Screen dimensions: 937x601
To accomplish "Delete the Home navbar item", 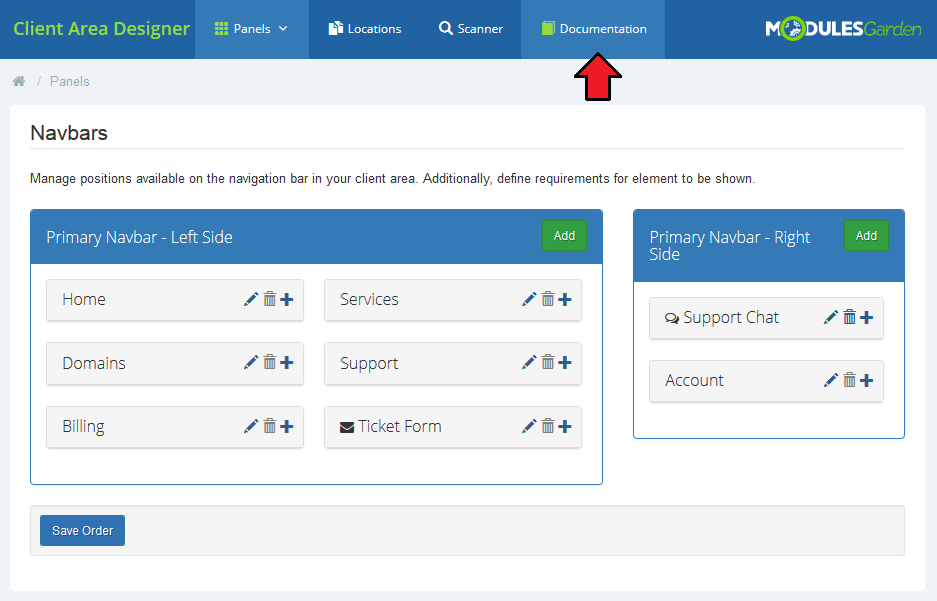I will 270,299.
